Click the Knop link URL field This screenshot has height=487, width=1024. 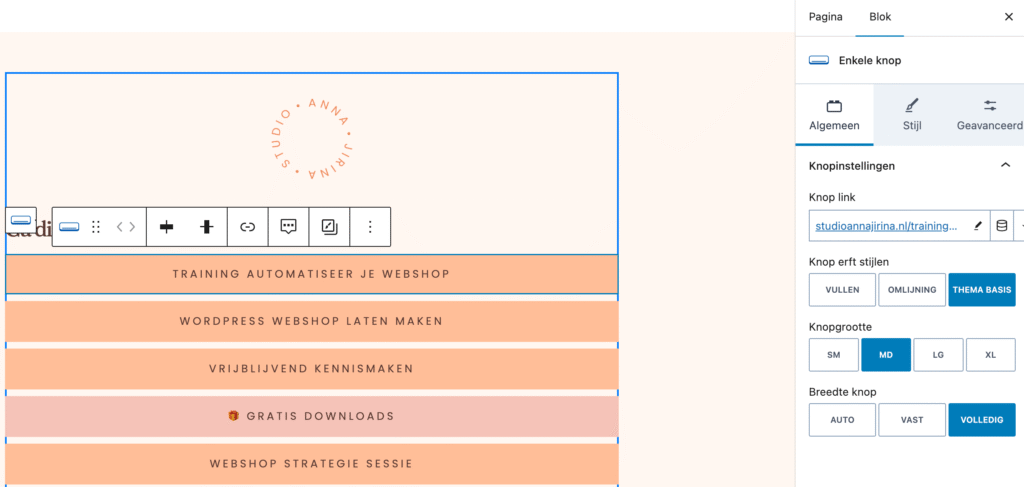[x=887, y=227]
